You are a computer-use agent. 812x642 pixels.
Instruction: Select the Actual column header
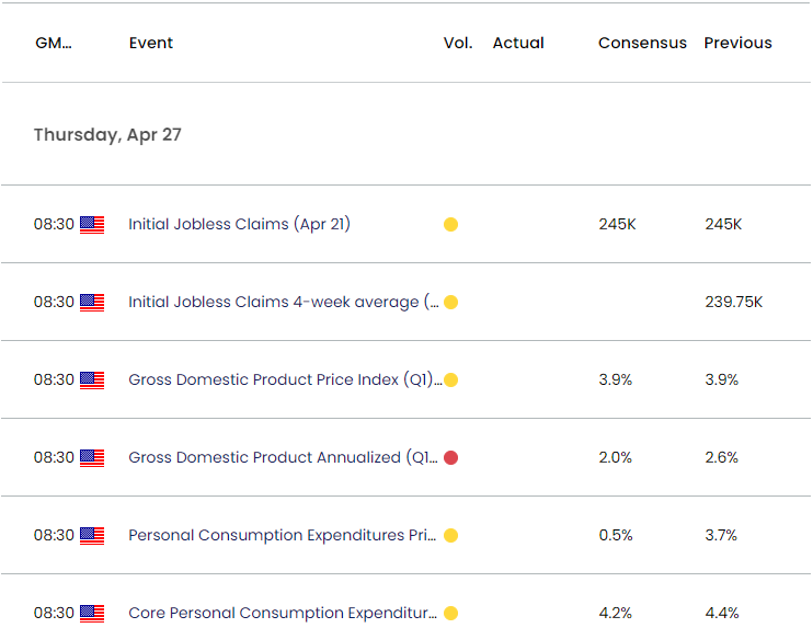coord(518,43)
